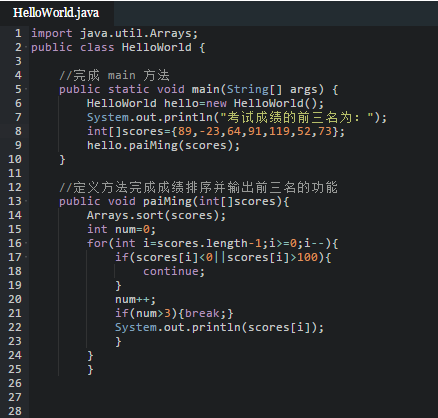
Task: Place cursor on 'import' keyword
Action: pos(52,34)
